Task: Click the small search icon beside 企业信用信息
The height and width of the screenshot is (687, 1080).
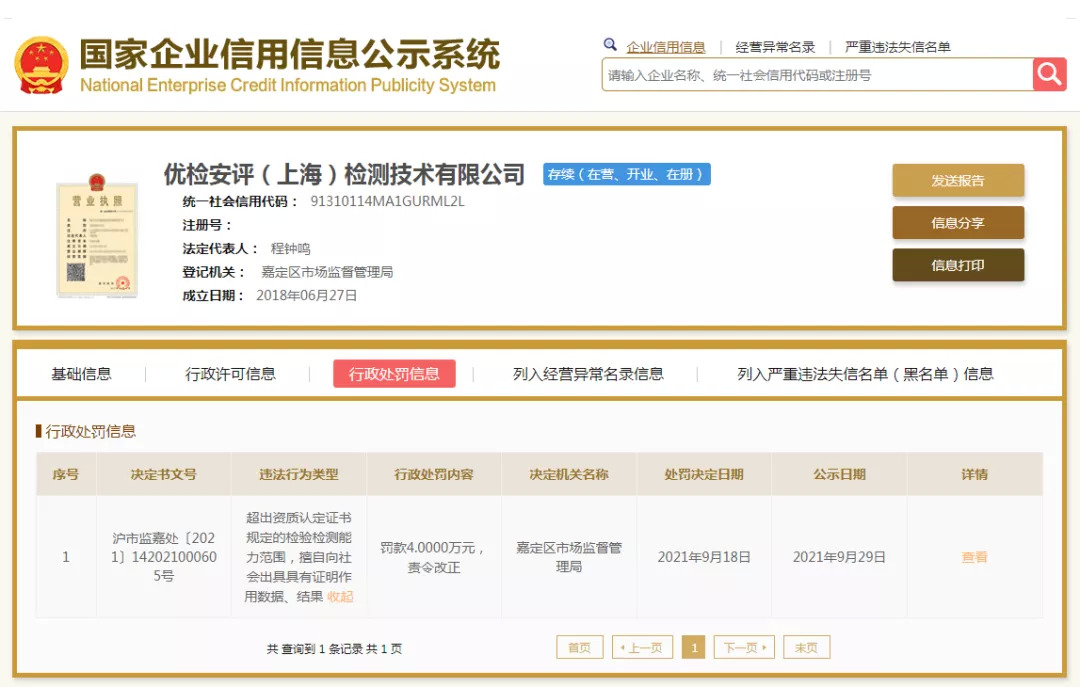Action: click(x=610, y=46)
